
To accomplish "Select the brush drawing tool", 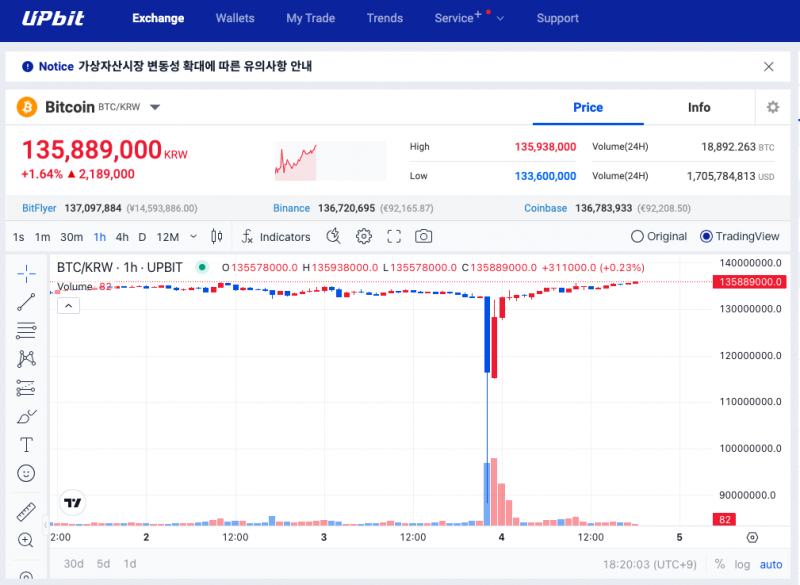I will [x=26, y=416].
